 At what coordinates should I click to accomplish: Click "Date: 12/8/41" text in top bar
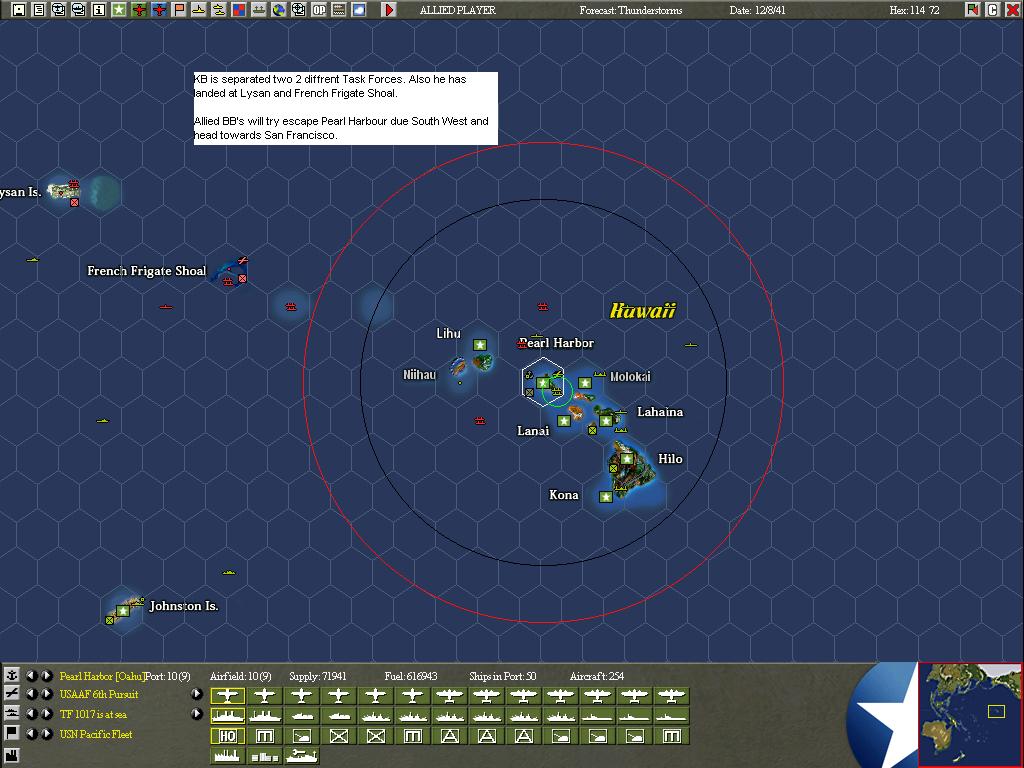coord(758,10)
